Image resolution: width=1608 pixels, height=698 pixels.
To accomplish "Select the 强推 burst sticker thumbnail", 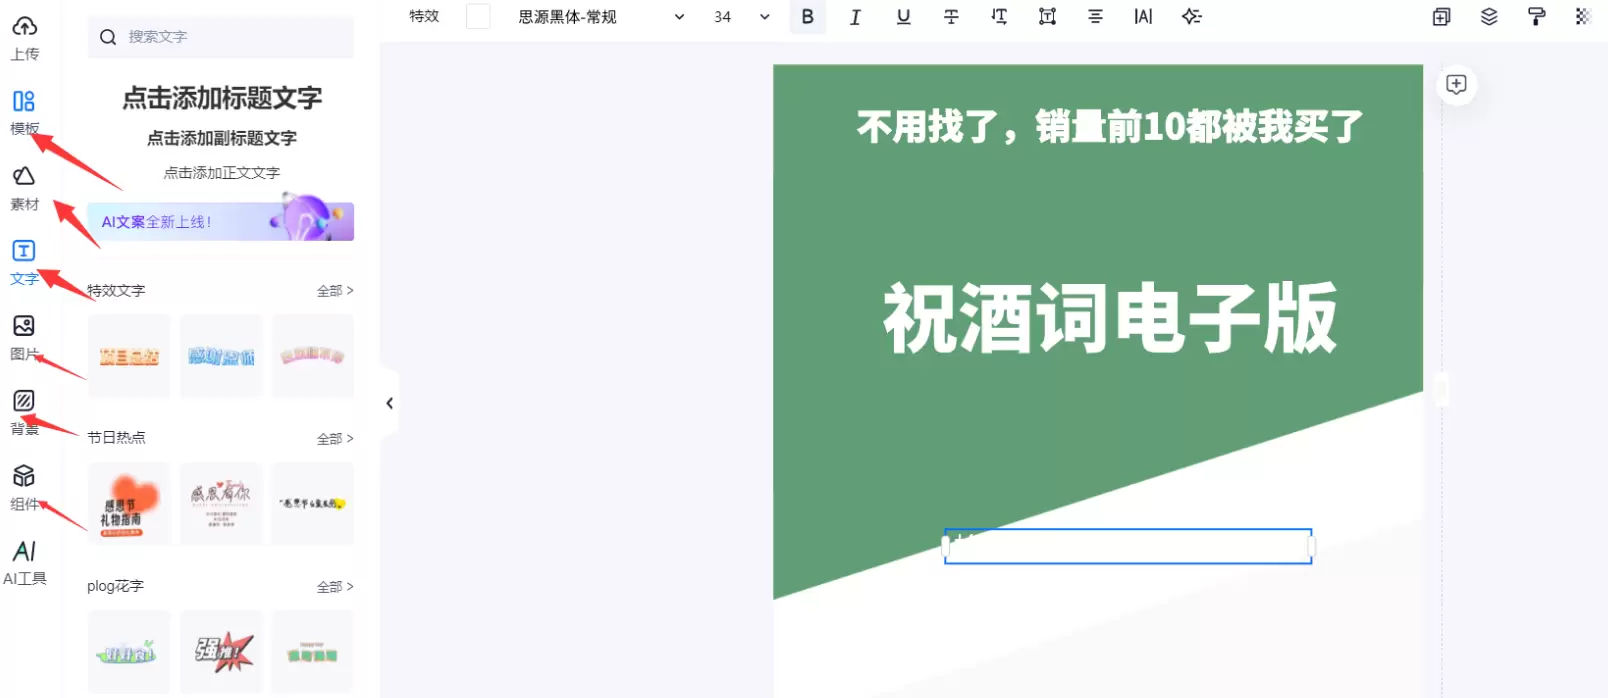I will pos(221,652).
